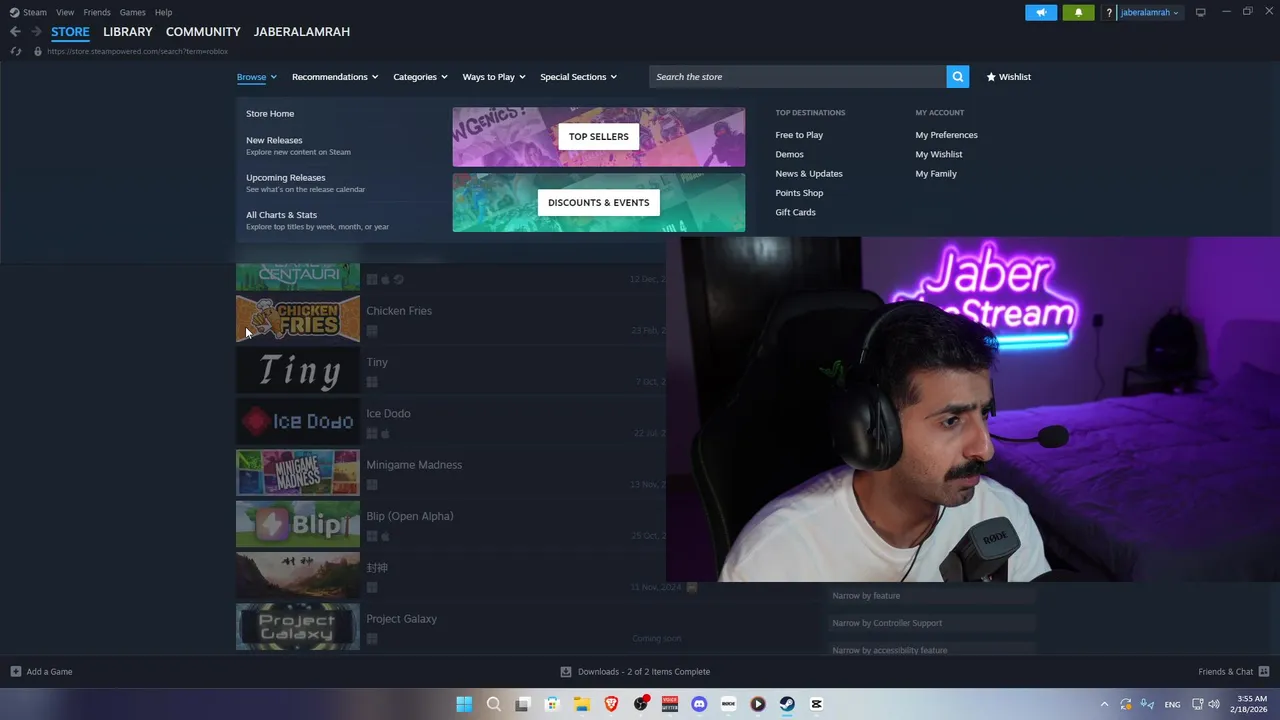The image size is (1280, 720).
Task: Open the Points Shop link
Action: [799, 193]
